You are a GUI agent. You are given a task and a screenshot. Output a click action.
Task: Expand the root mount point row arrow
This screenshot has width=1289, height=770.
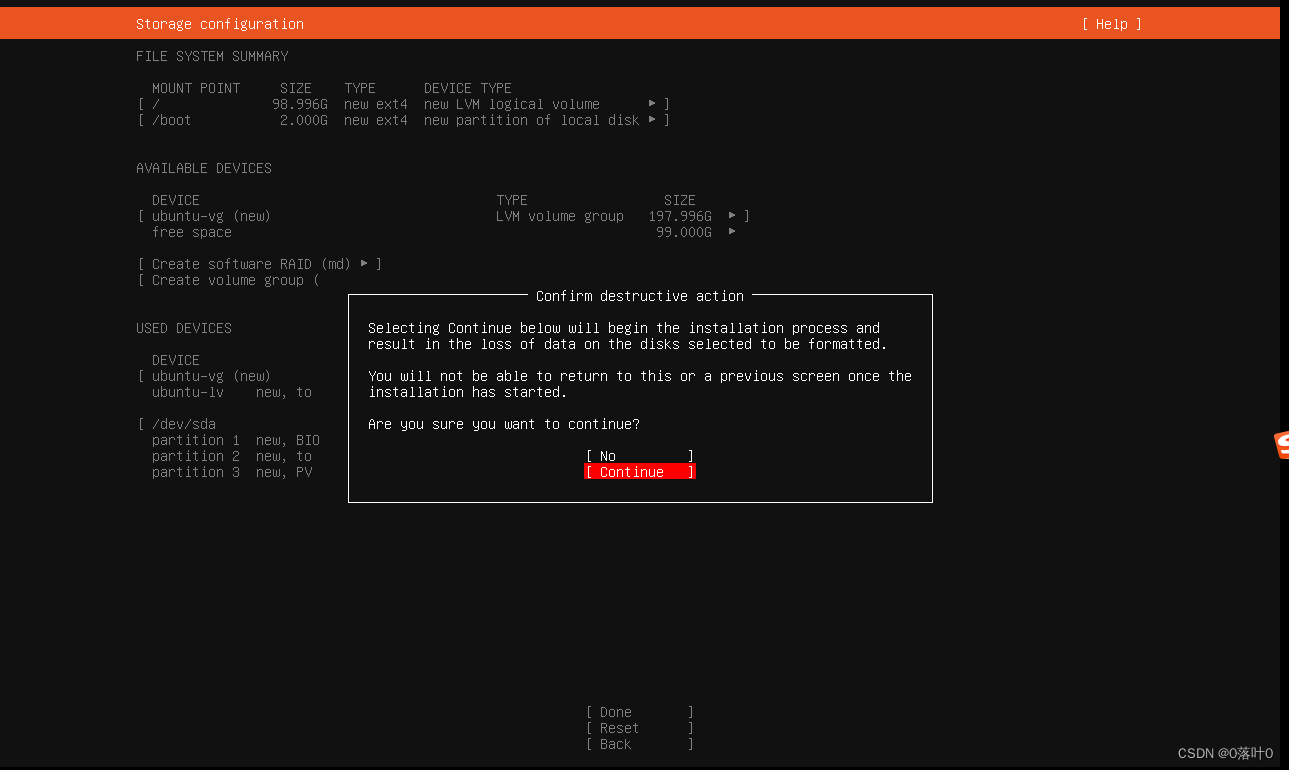coord(652,104)
